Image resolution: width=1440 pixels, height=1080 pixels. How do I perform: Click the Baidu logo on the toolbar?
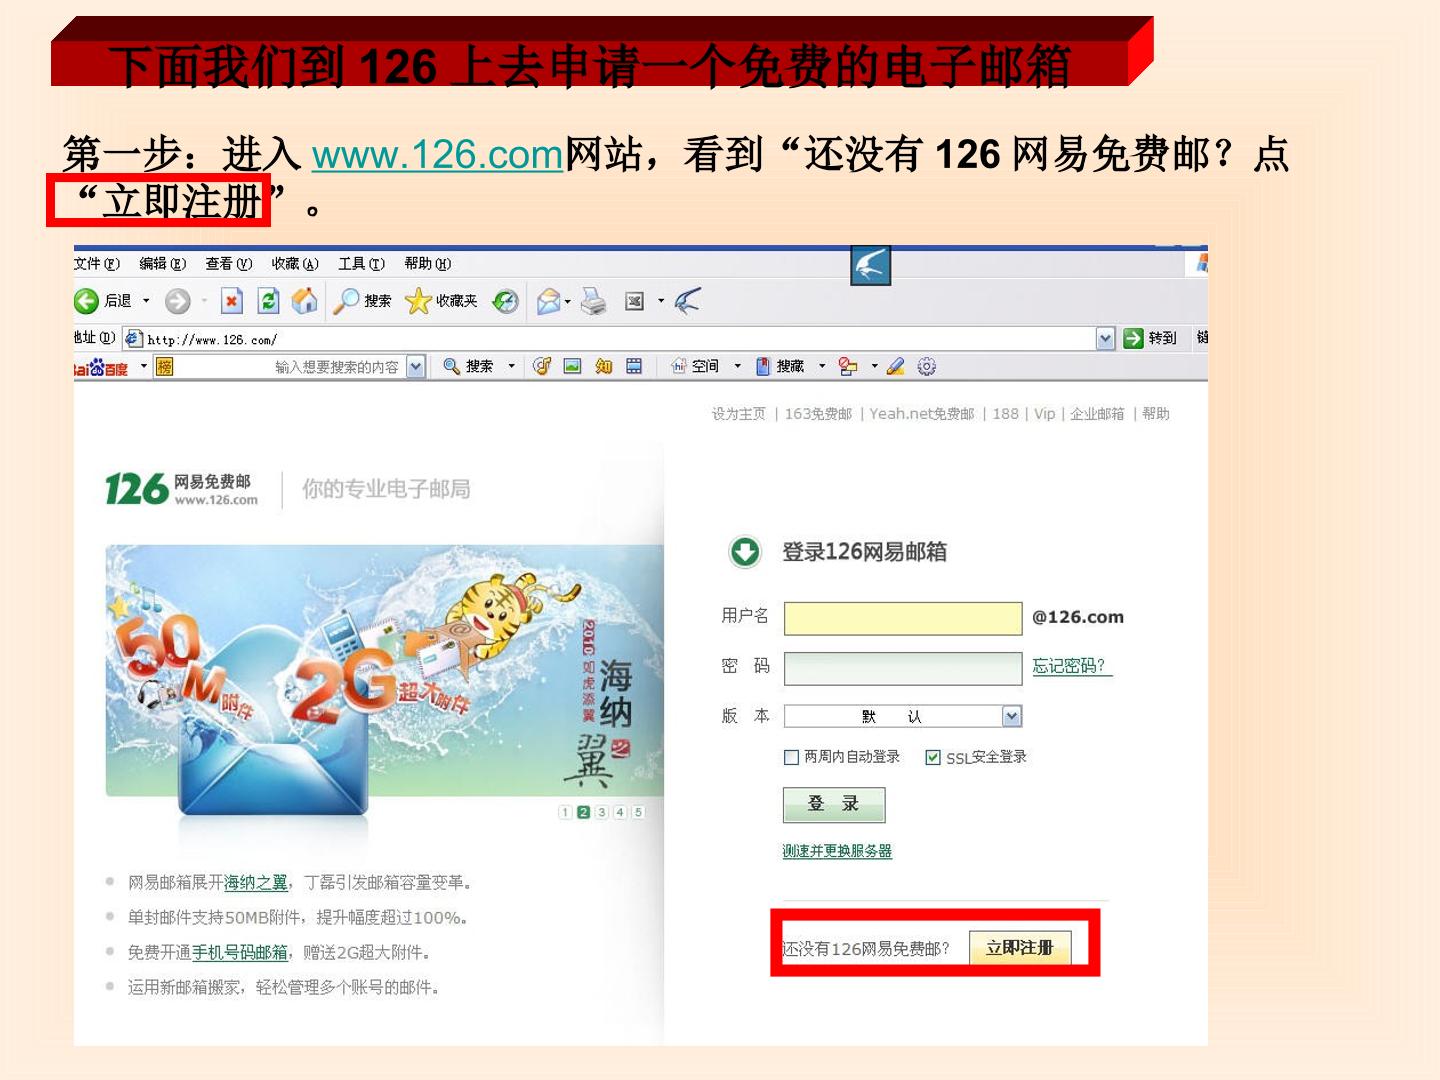[x=102, y=368]
